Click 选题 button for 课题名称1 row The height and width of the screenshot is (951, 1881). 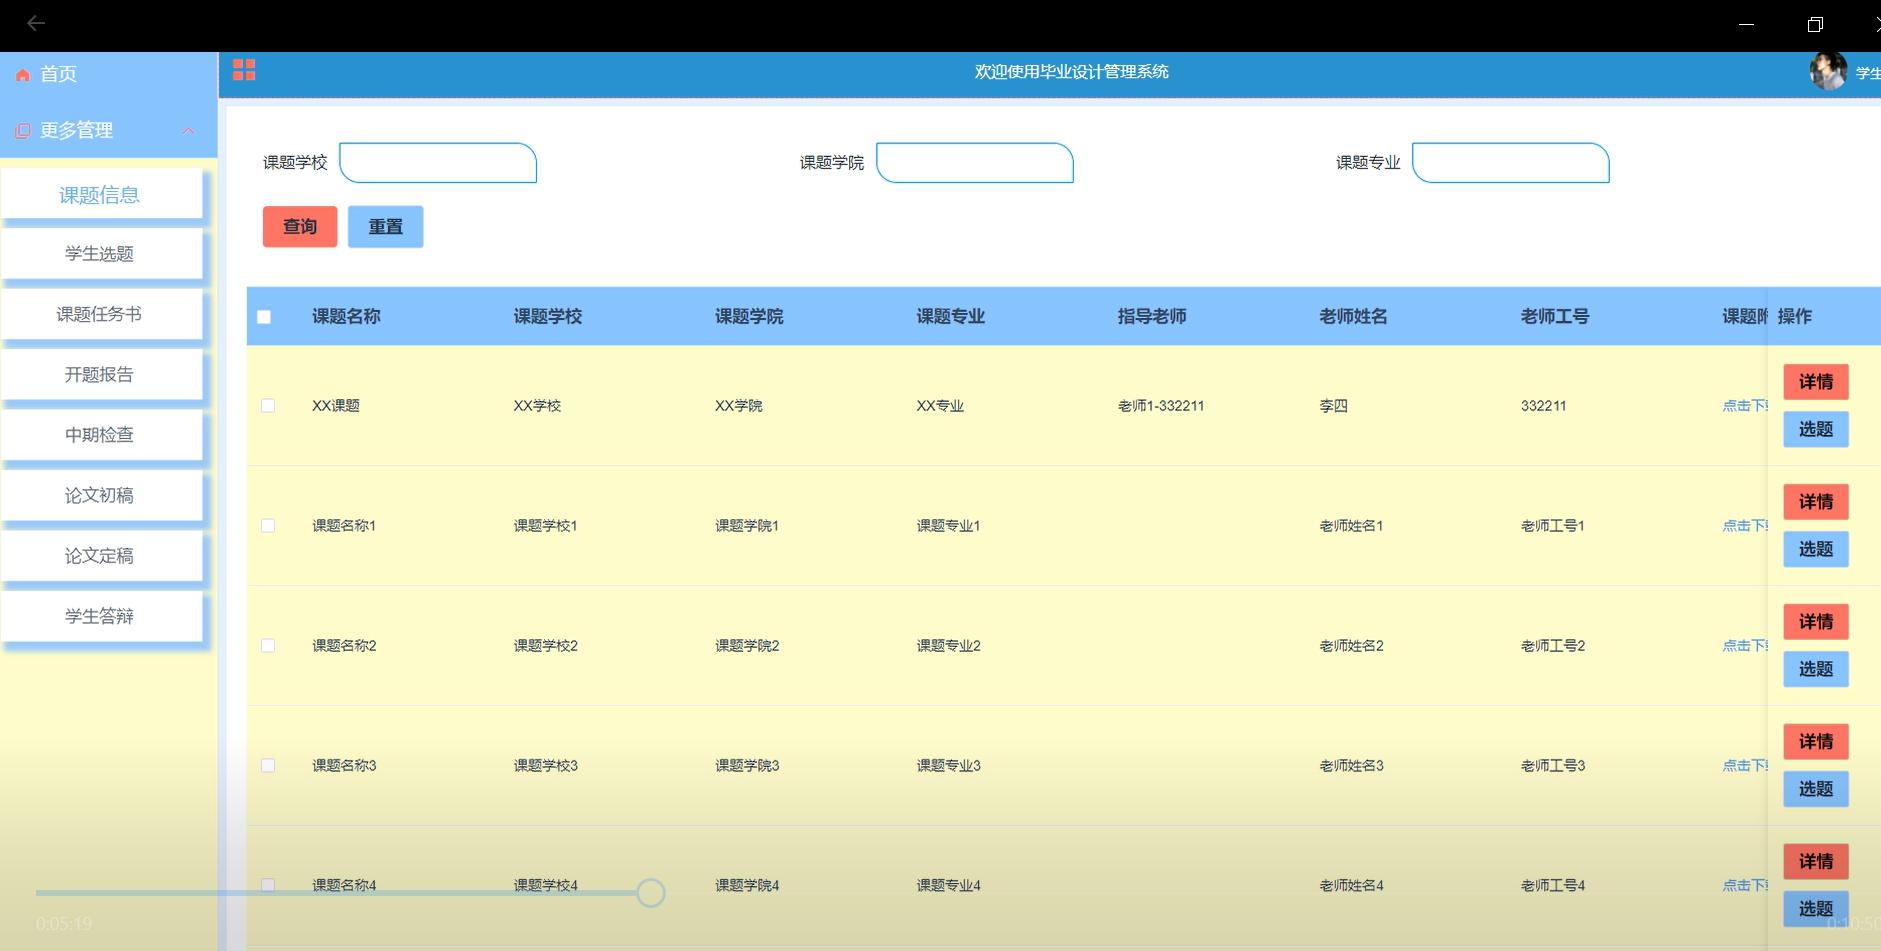click(1816, 550)
